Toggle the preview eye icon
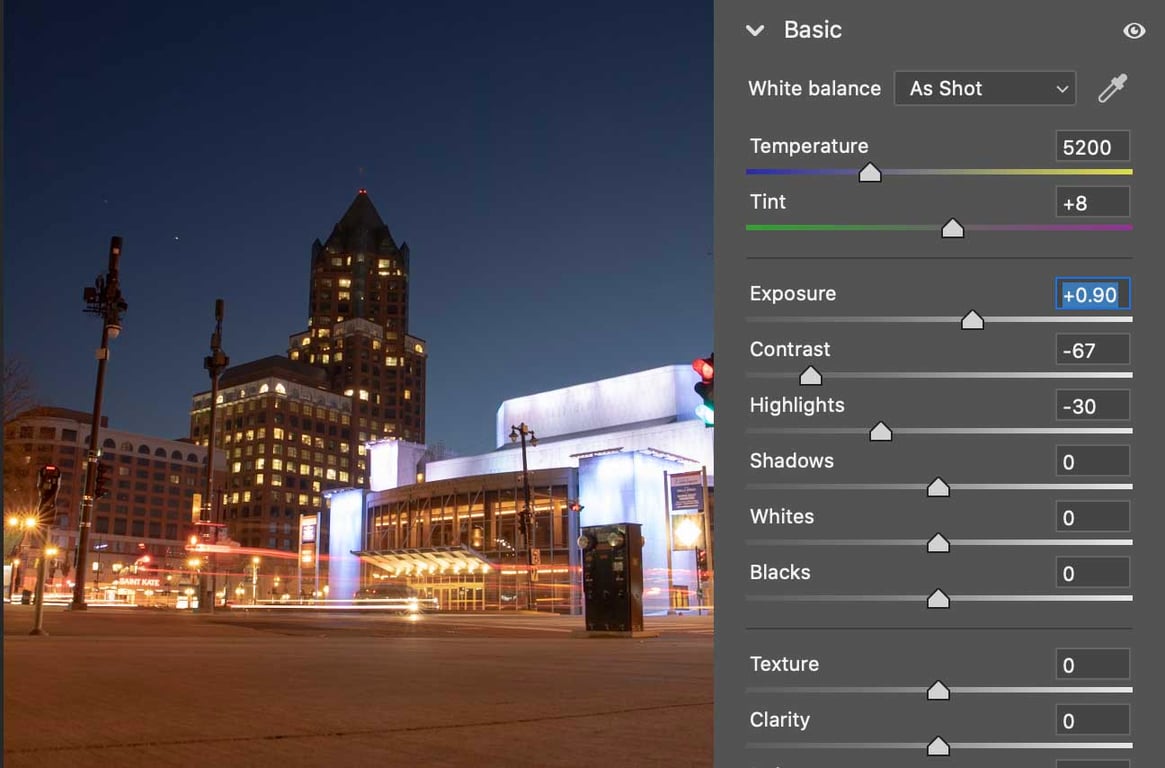This screenshot has width=1165, height=768. click(x=1133, y=30)
